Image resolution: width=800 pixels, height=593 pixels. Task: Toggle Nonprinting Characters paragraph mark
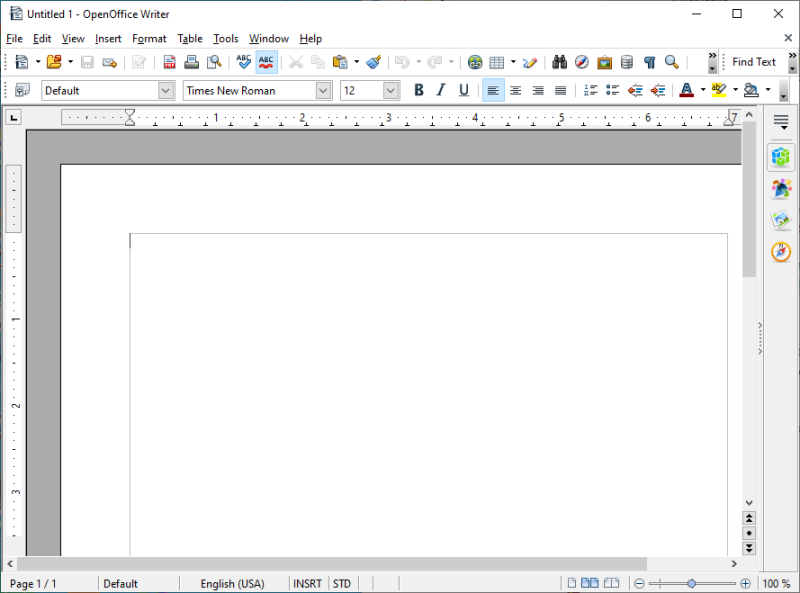649,62
